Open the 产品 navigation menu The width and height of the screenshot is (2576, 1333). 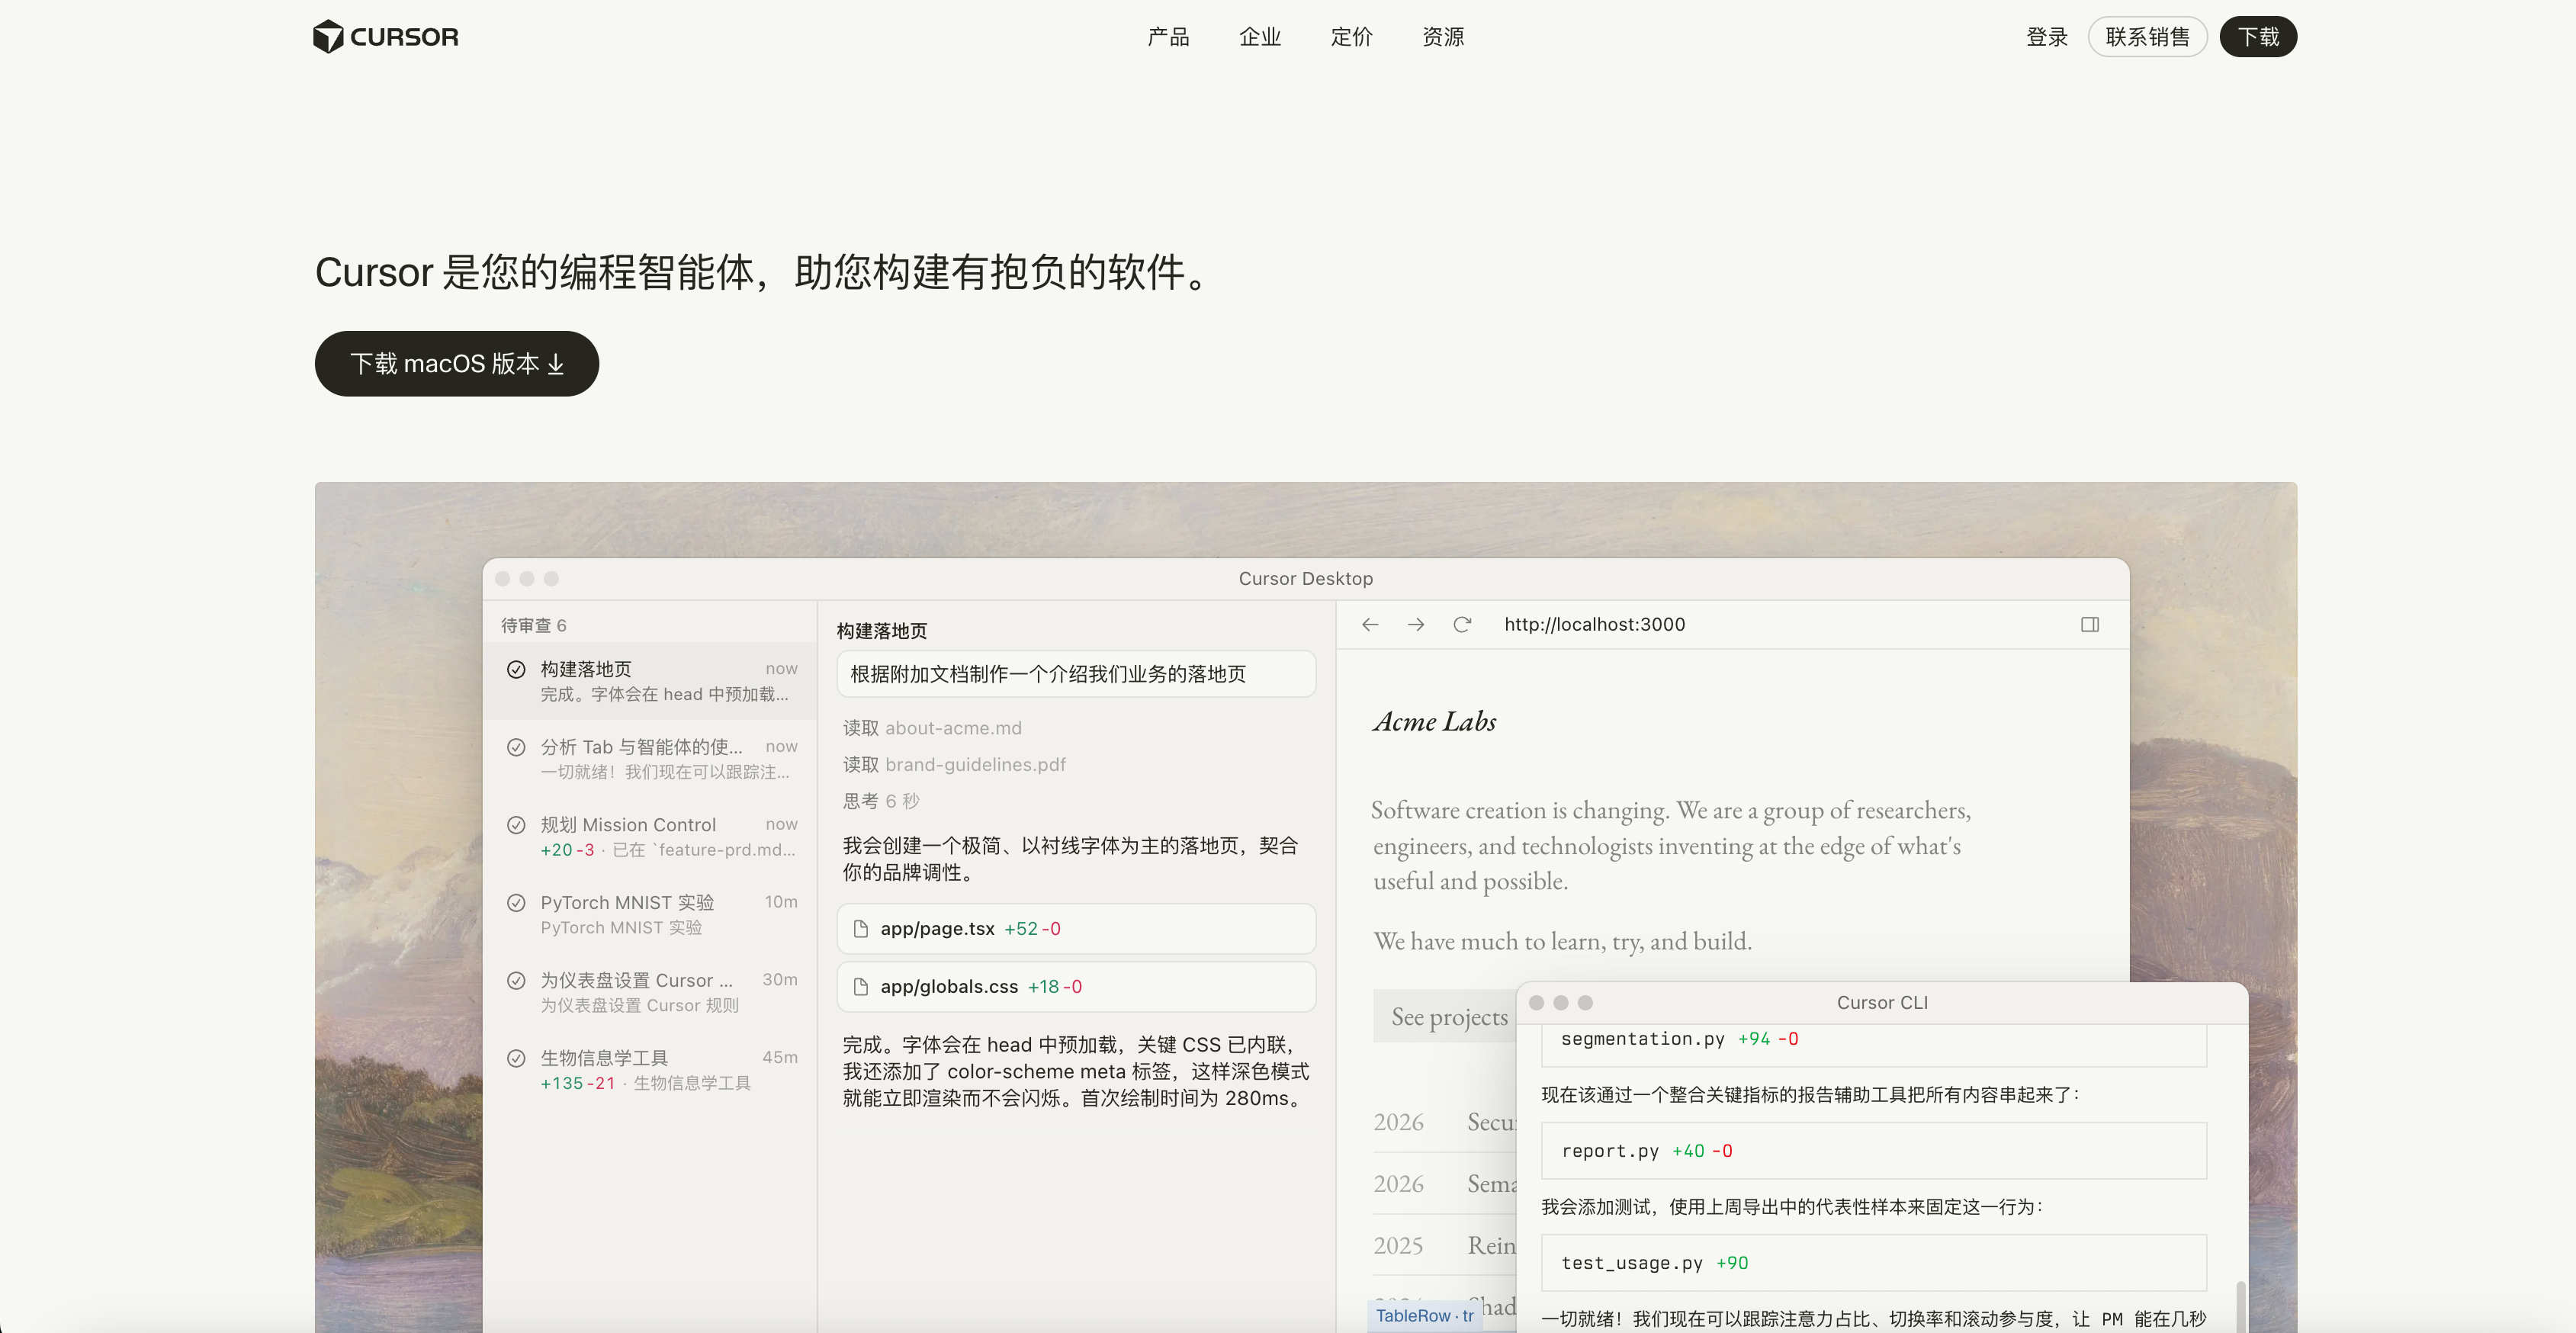1168,37
